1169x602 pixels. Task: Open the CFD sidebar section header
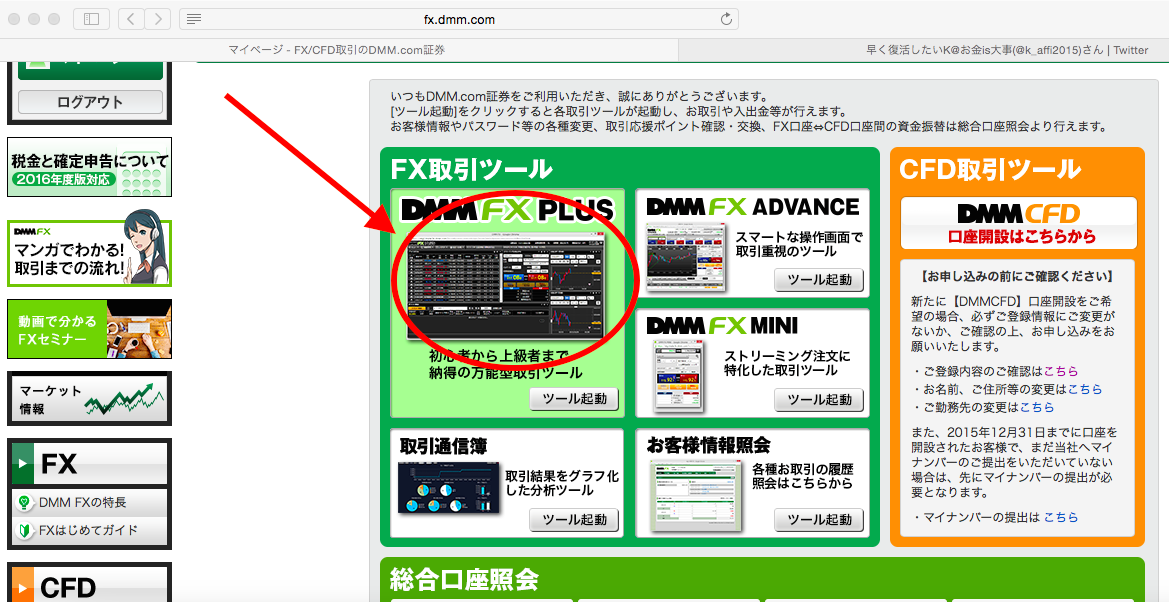pyautogui.click(x=89, y=587)
